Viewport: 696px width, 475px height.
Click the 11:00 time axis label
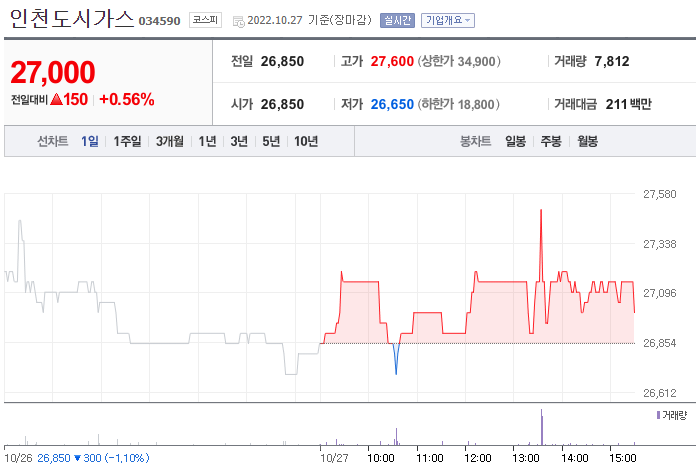point(430,458)
